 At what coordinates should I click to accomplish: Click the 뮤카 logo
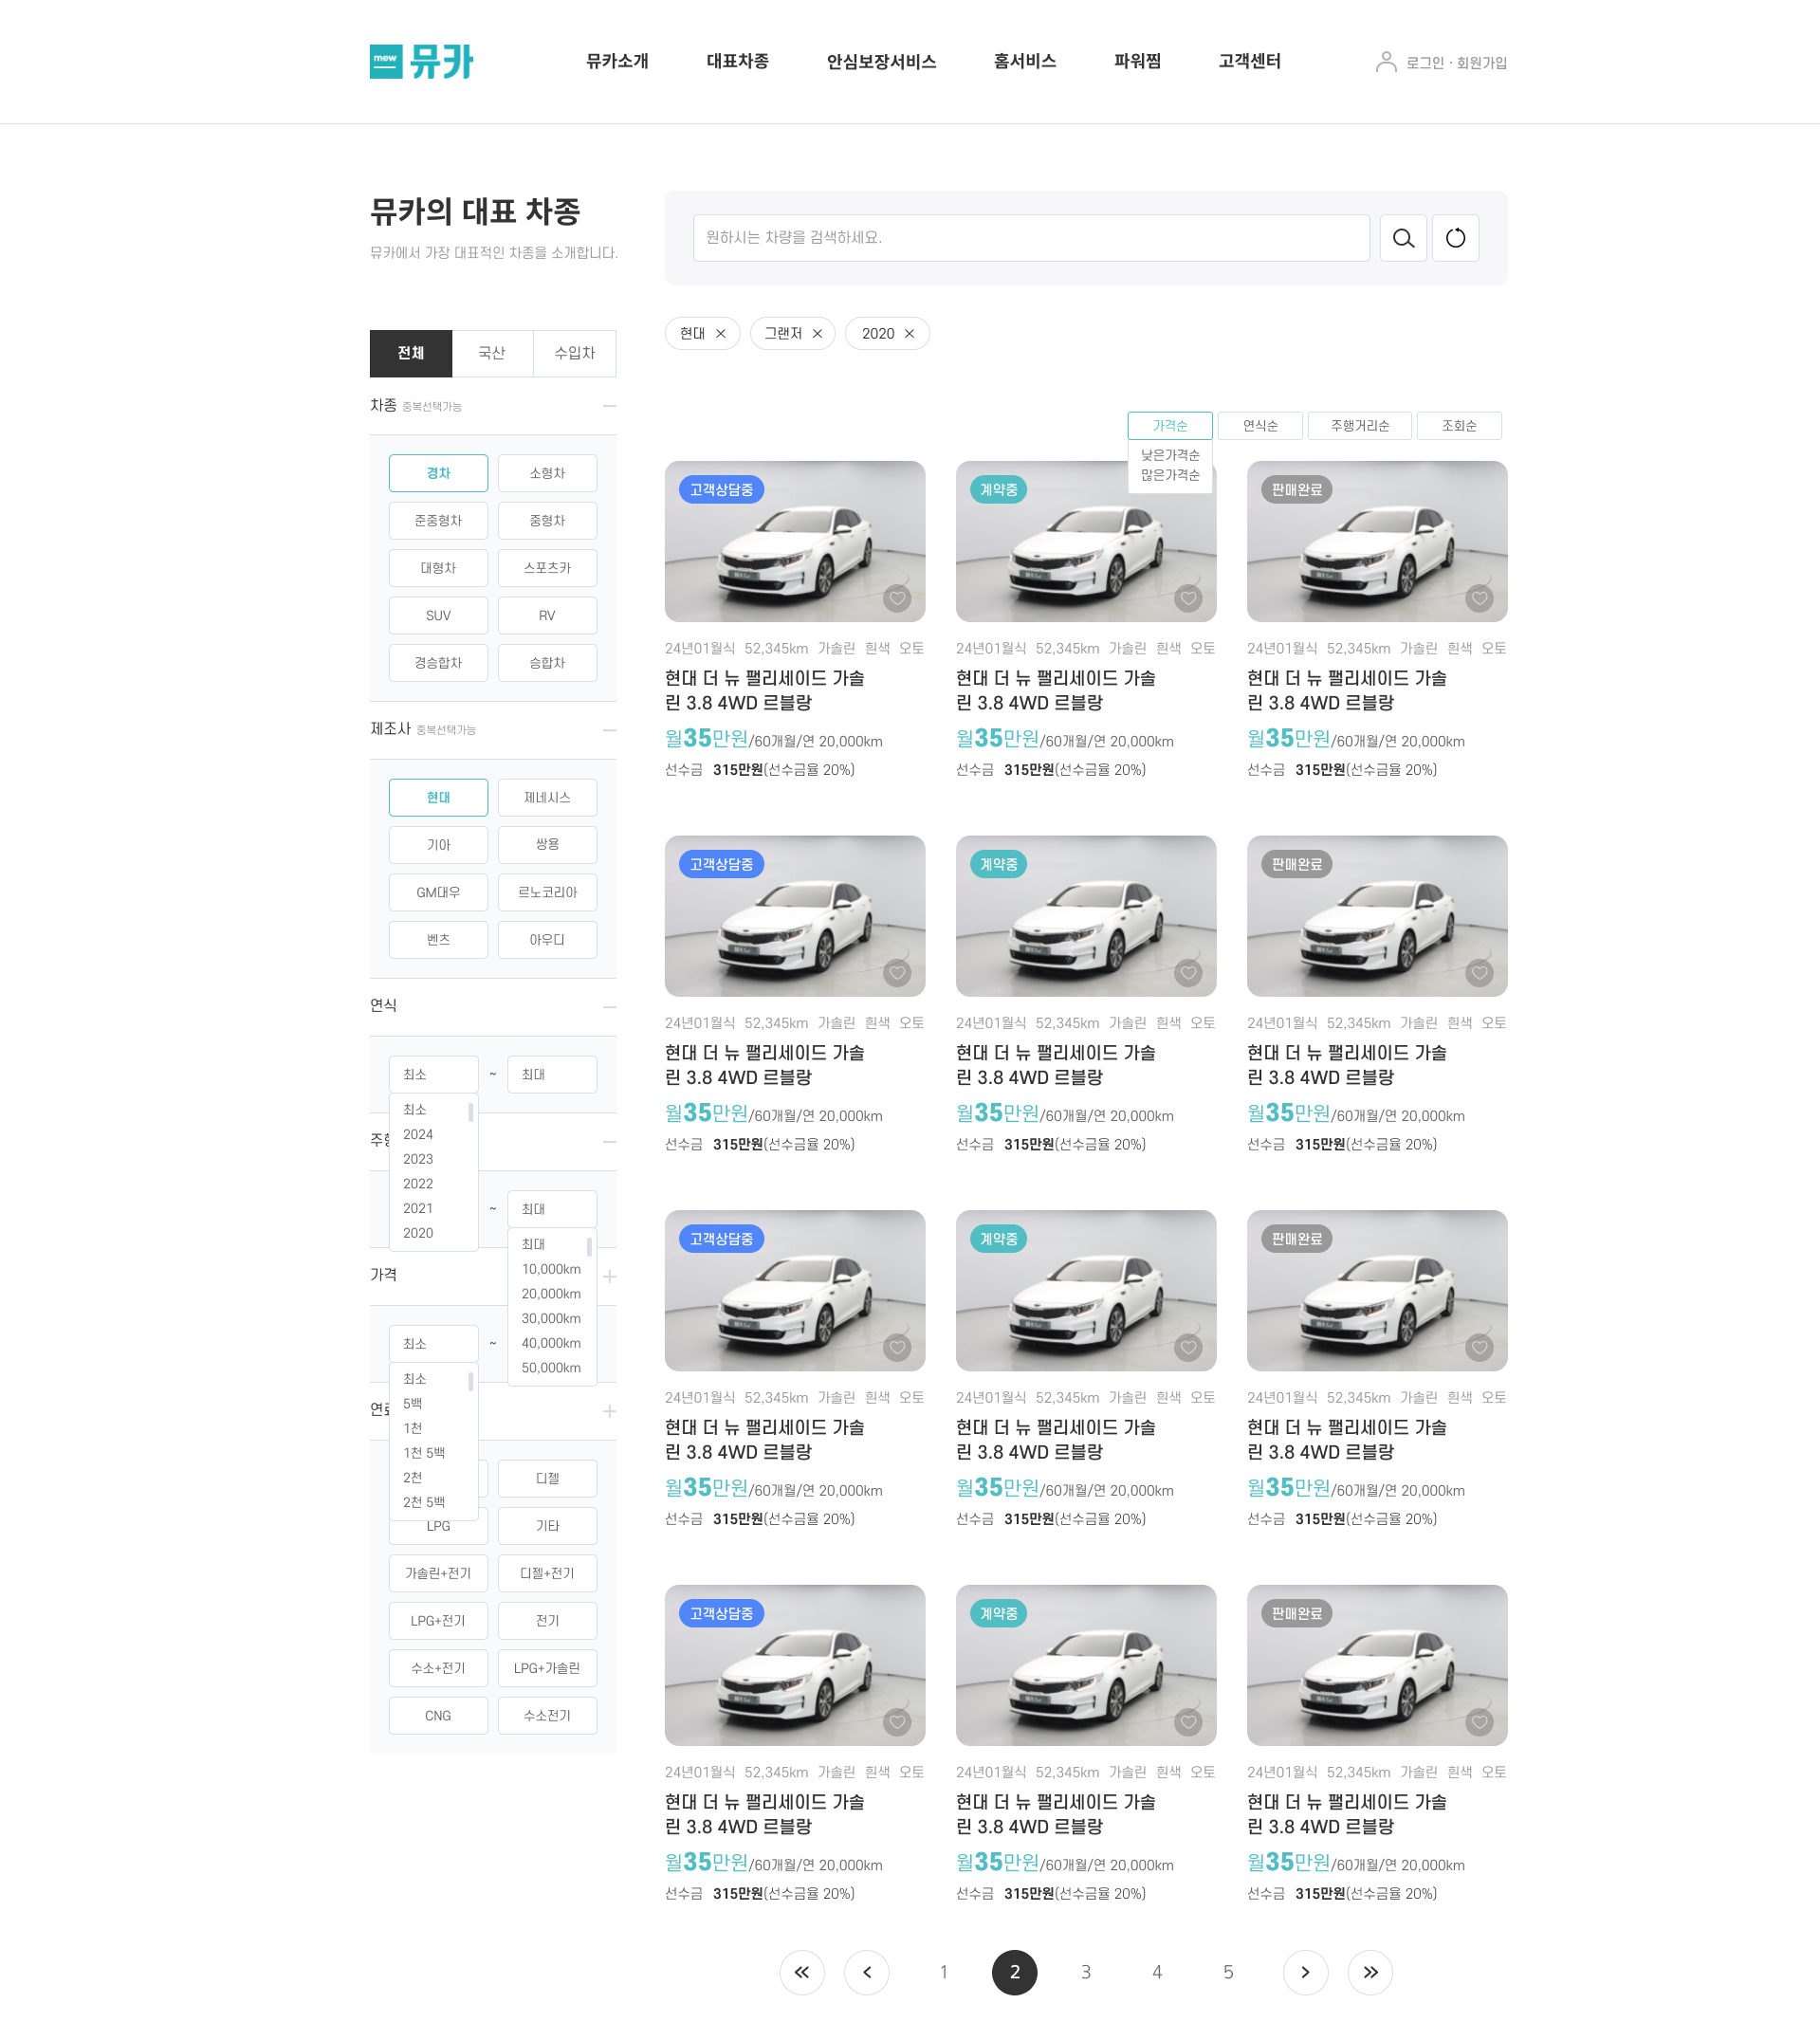point(421,61)
